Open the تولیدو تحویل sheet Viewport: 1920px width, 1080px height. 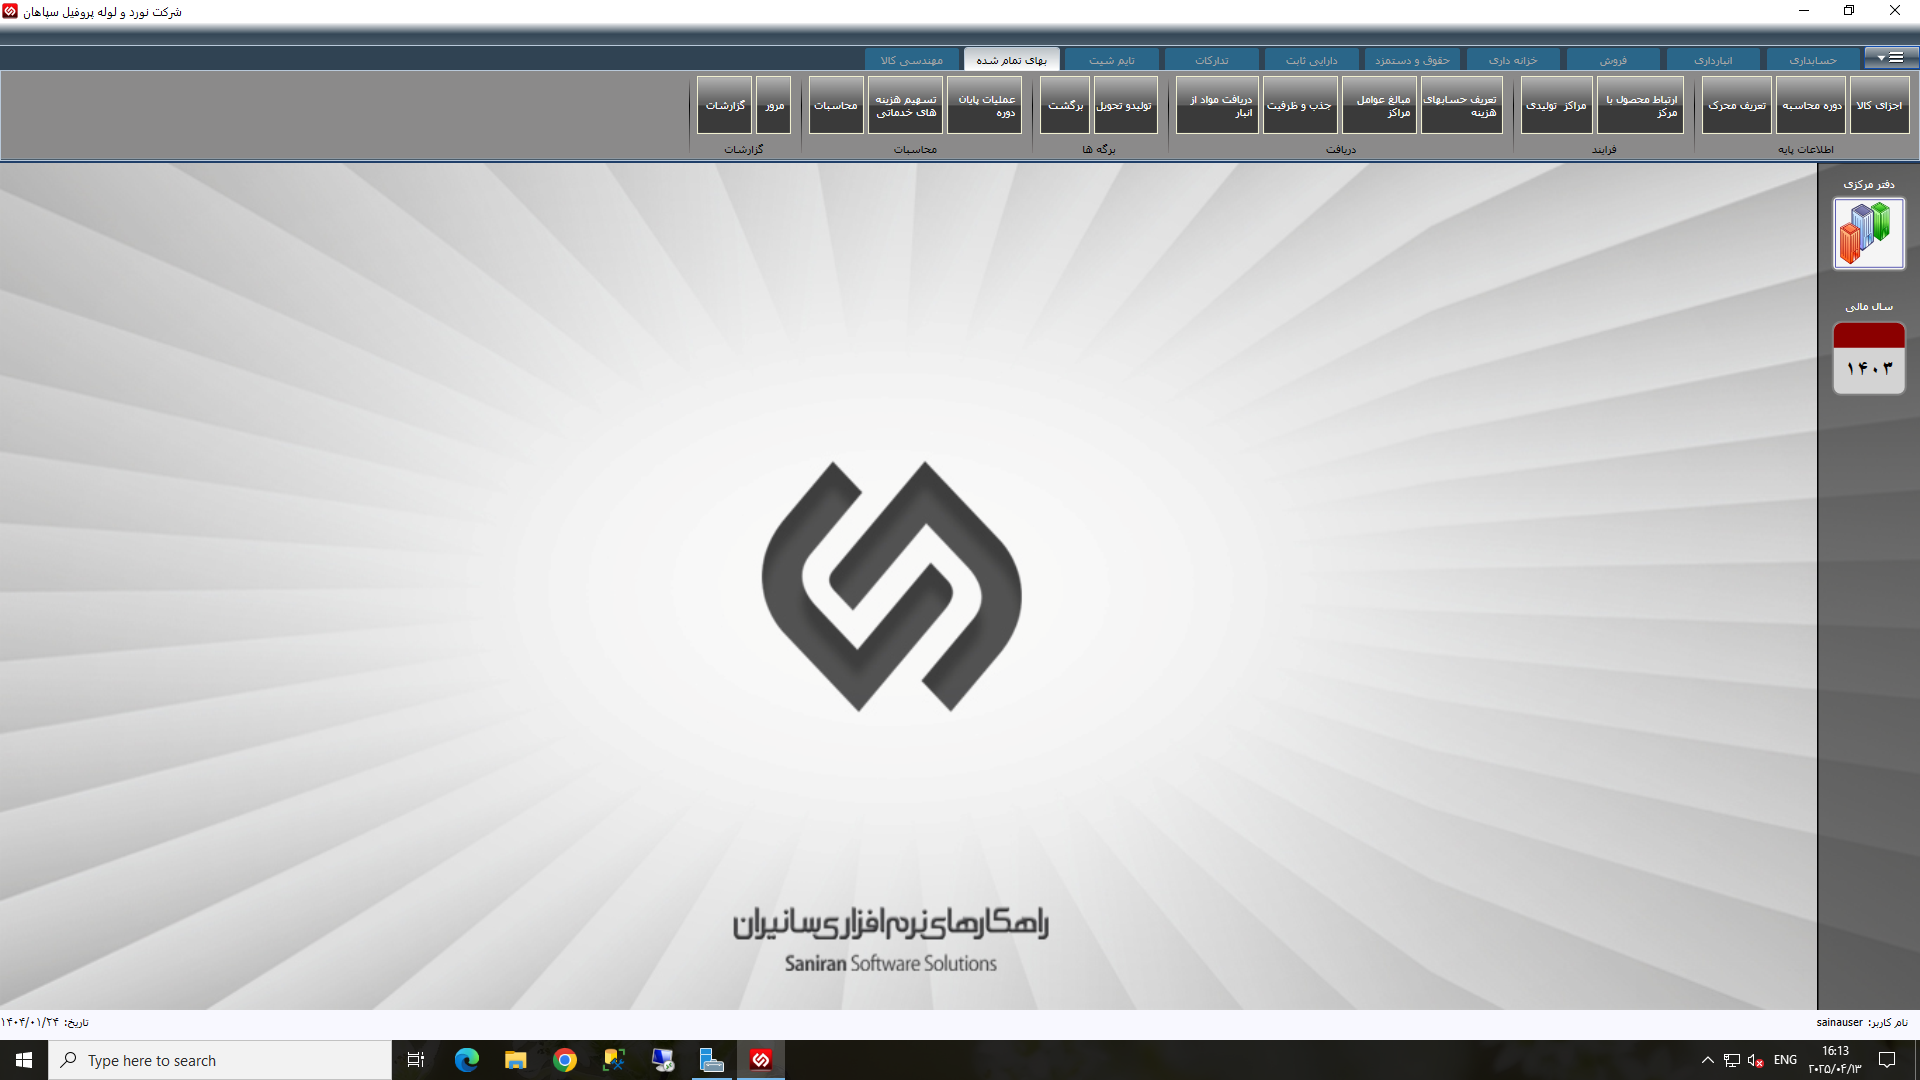(x=1127, y=104)
